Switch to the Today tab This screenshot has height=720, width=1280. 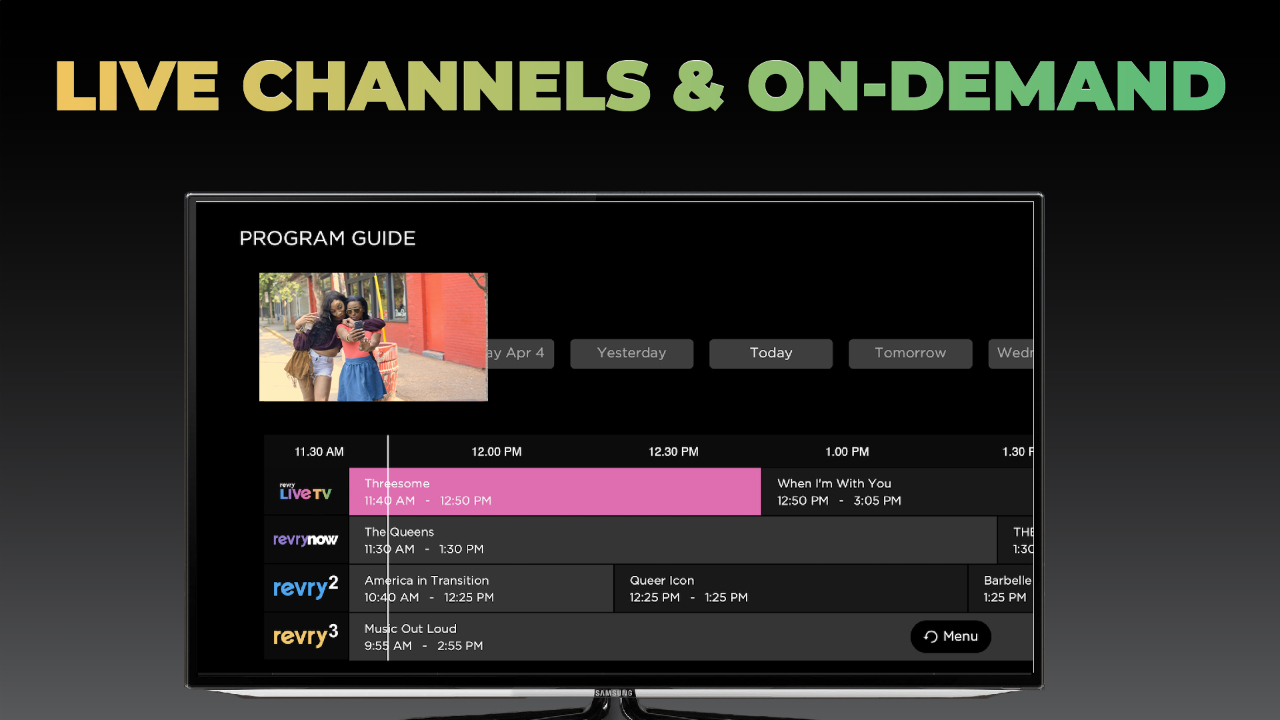coord(770,353)
